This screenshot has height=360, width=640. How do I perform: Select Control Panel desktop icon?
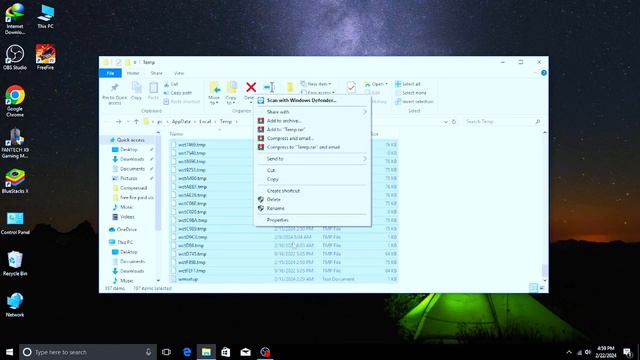click(15, 223)
